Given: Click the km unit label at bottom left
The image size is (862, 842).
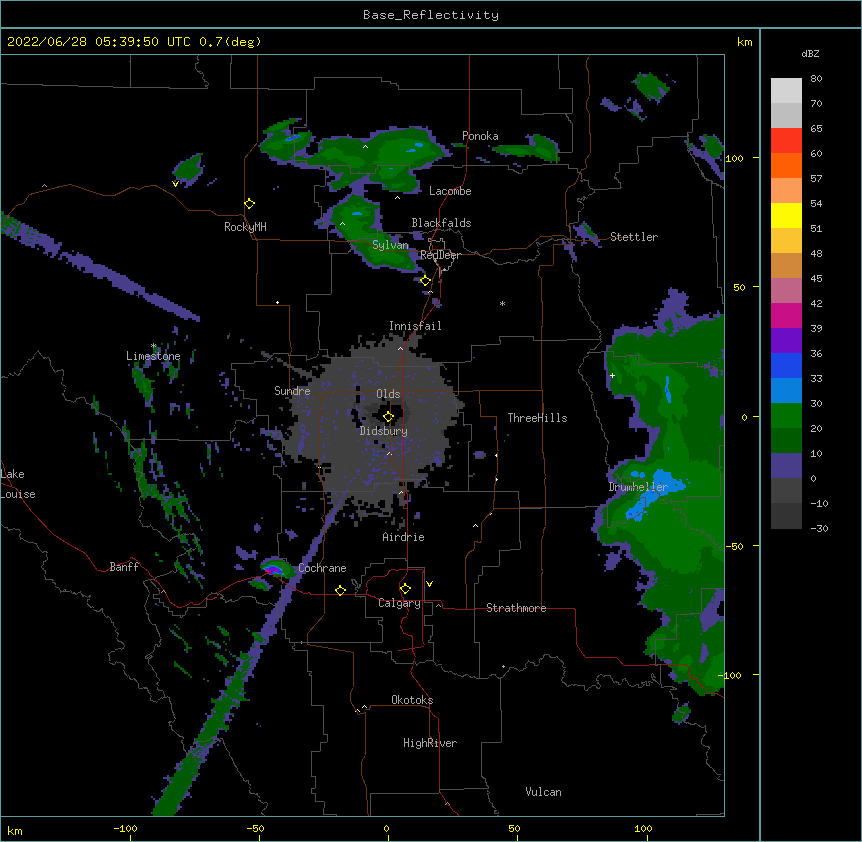Looking at the screenshot, I should [15, 831].
